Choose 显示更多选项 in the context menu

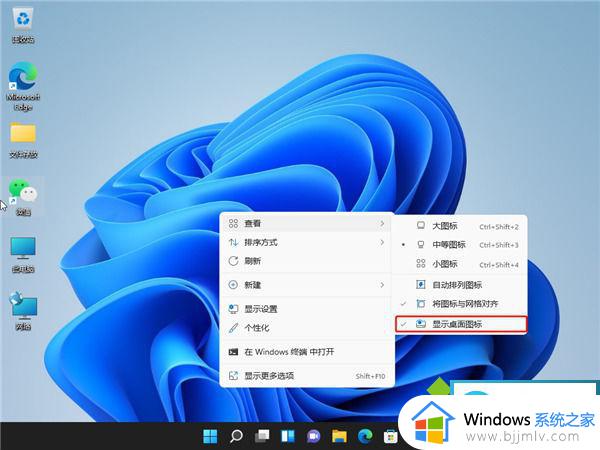click(307, 376)
